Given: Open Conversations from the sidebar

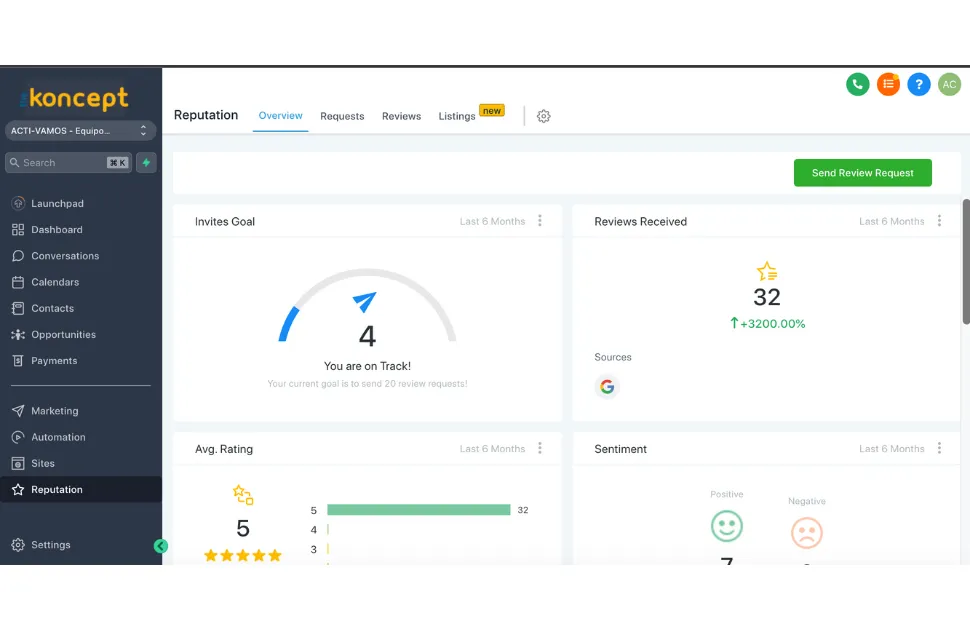Looking at the screenshot, I should 65,256.
